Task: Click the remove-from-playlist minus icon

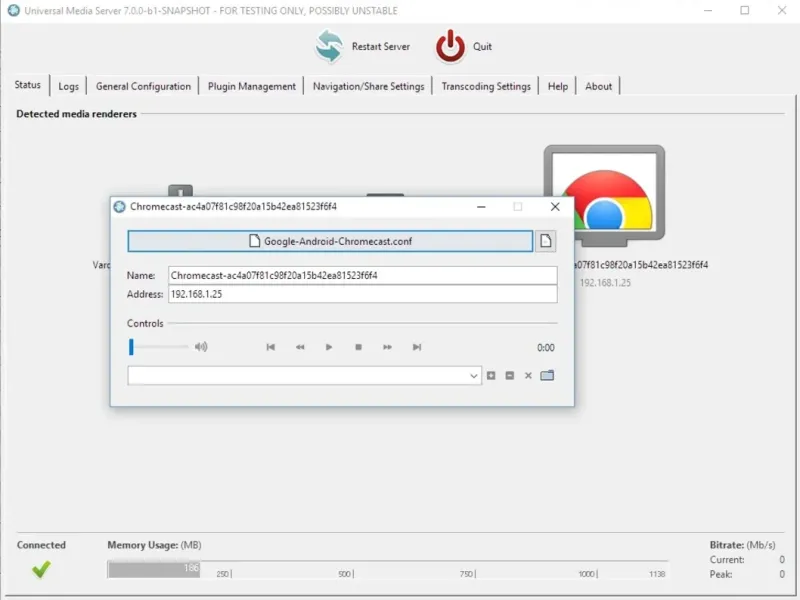Action: point(510,376)
